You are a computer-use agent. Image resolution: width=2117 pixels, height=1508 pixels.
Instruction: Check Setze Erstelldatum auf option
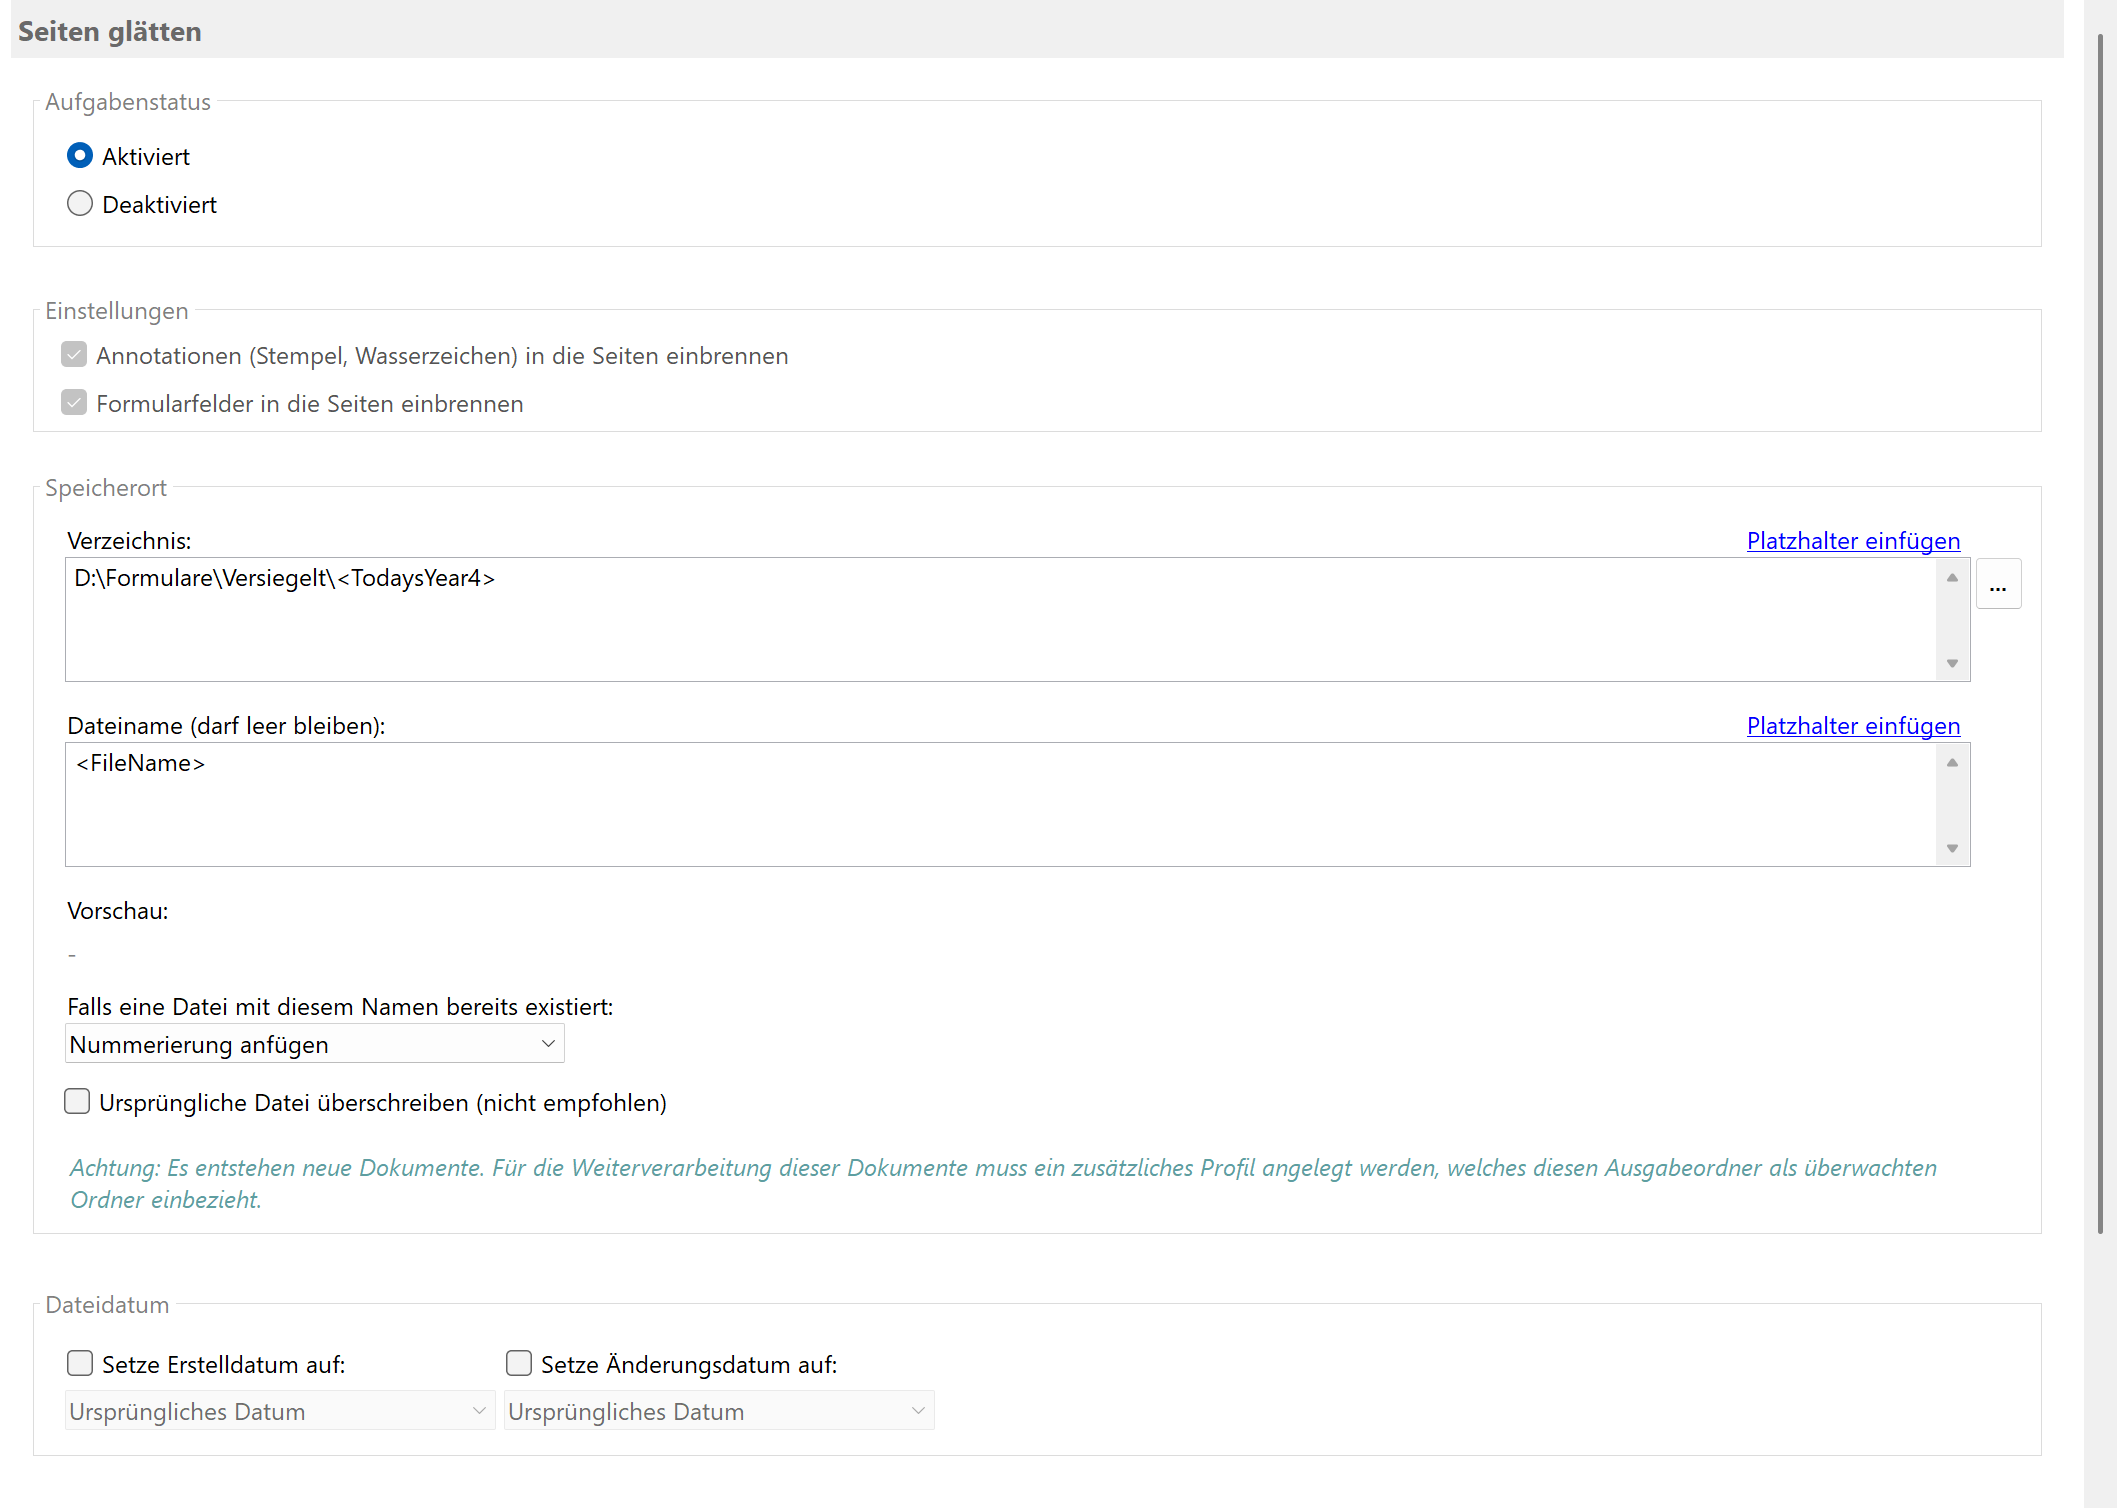[80, 1364]
